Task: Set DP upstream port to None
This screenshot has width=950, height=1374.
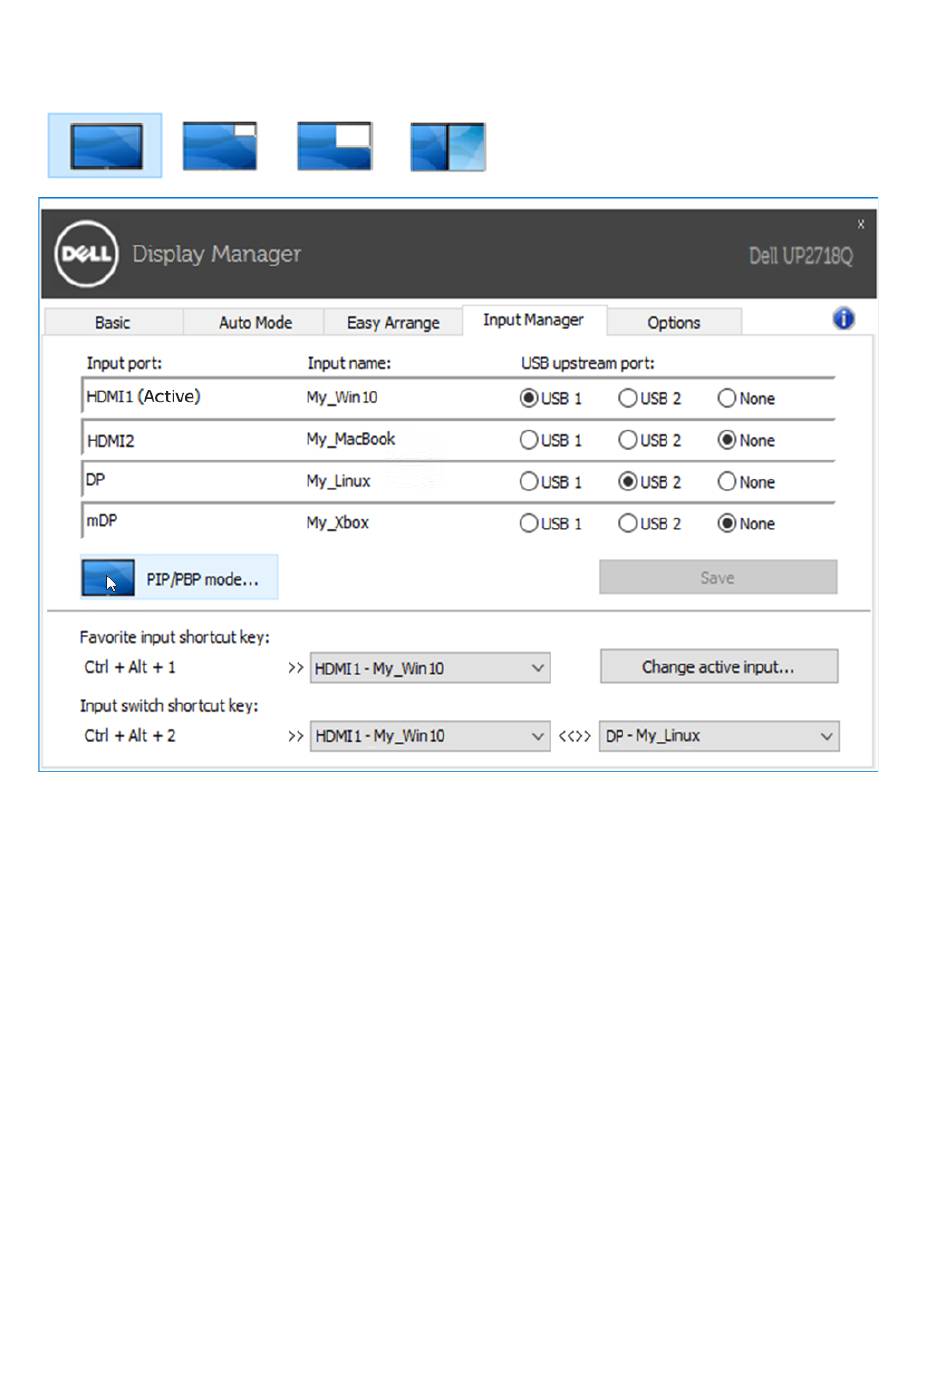Action: click(727, 482)
